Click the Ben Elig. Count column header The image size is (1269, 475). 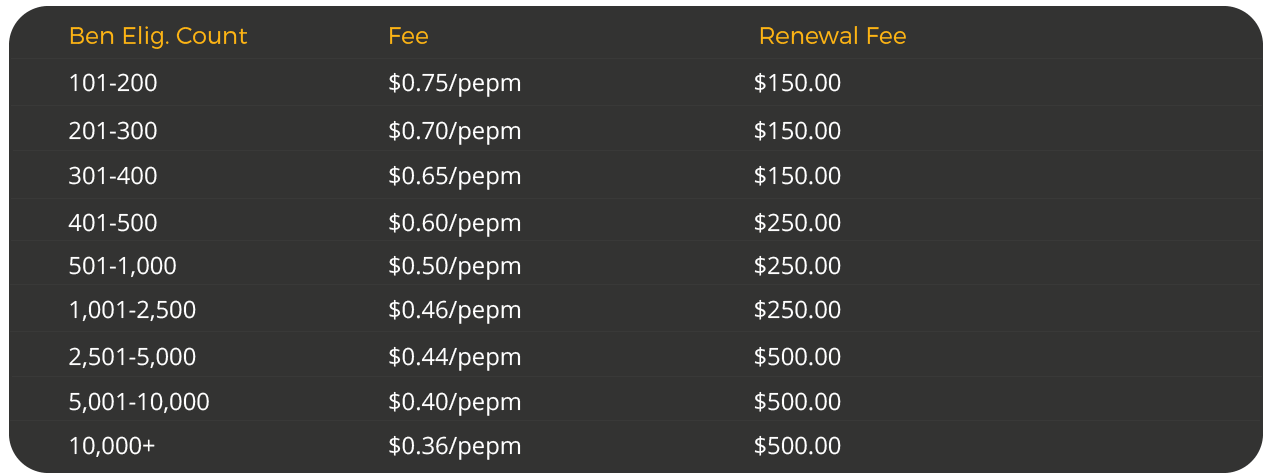pos(158,36)
